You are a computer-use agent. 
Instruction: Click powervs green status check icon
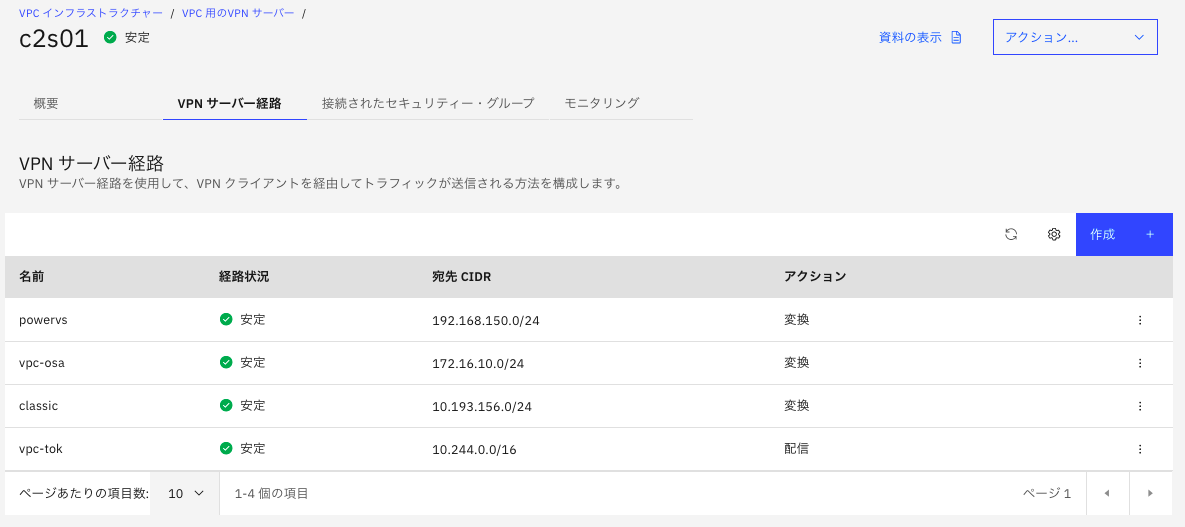(x=225, y=320)
